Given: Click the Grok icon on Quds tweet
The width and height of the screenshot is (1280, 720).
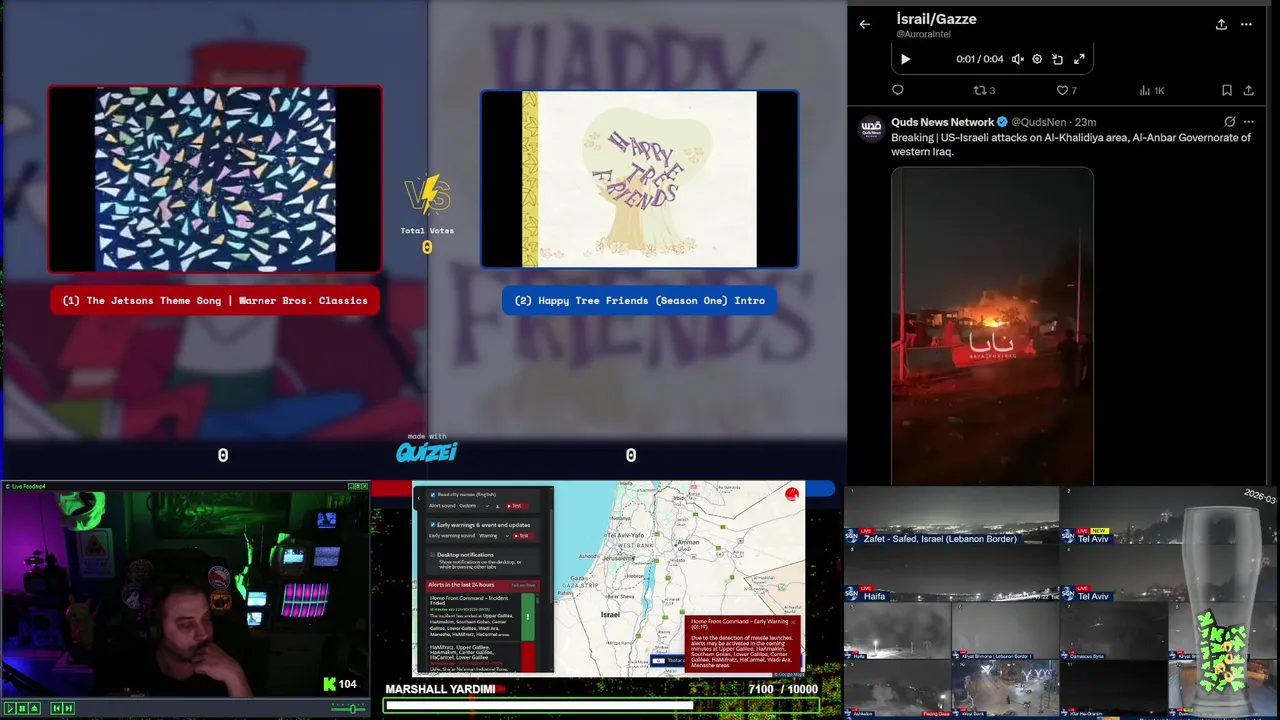Looking at the screenshot, I should click(1229, 122).
